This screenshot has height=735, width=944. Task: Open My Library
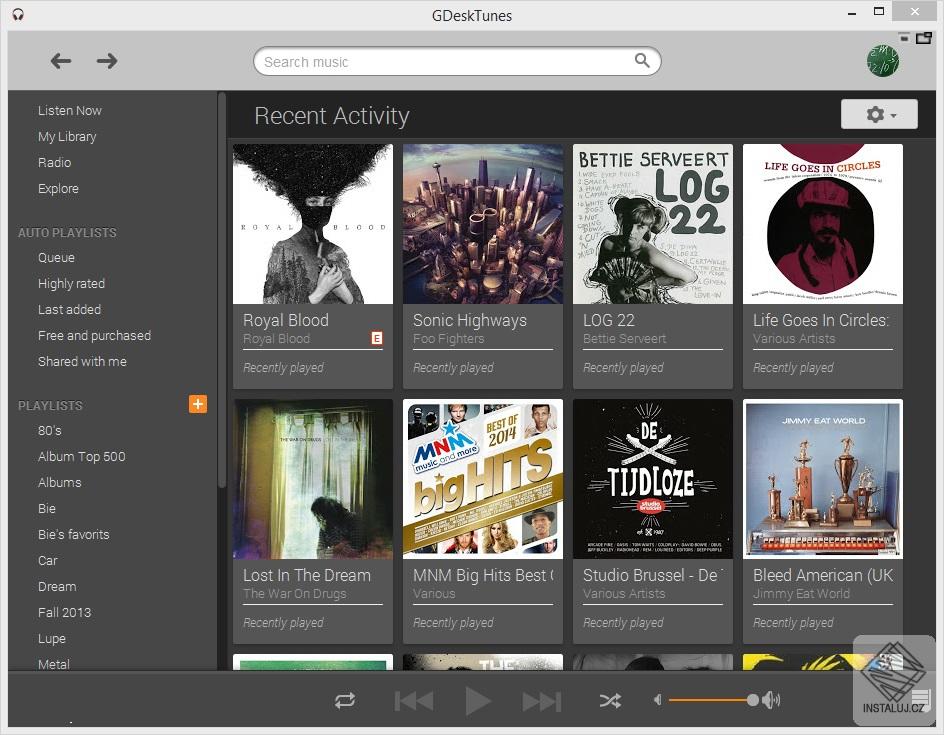[67, 137]
